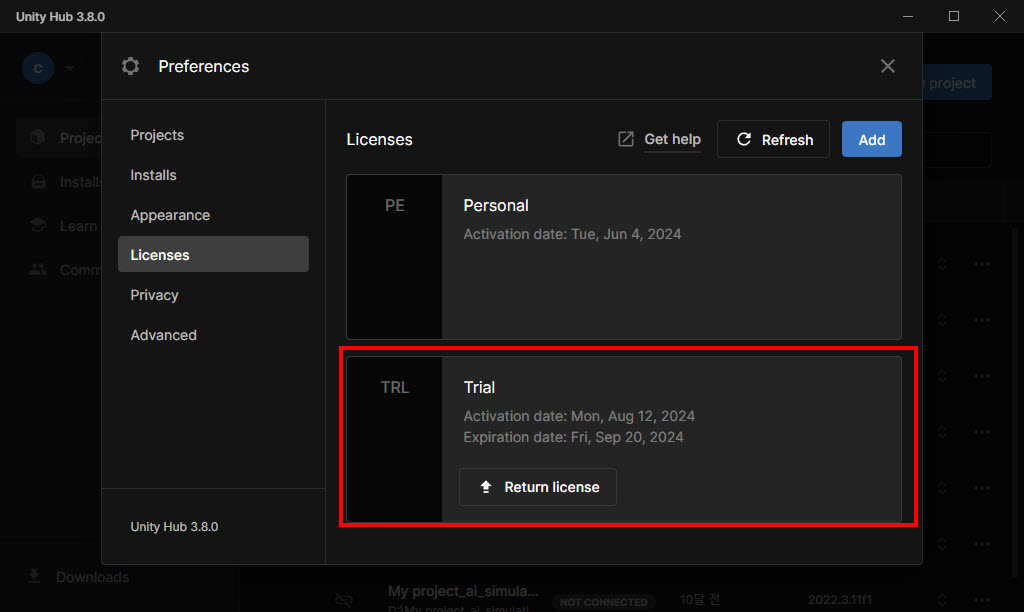Click the Preferences gear icon
1024x612 pixels.
(x=131, y=66)
